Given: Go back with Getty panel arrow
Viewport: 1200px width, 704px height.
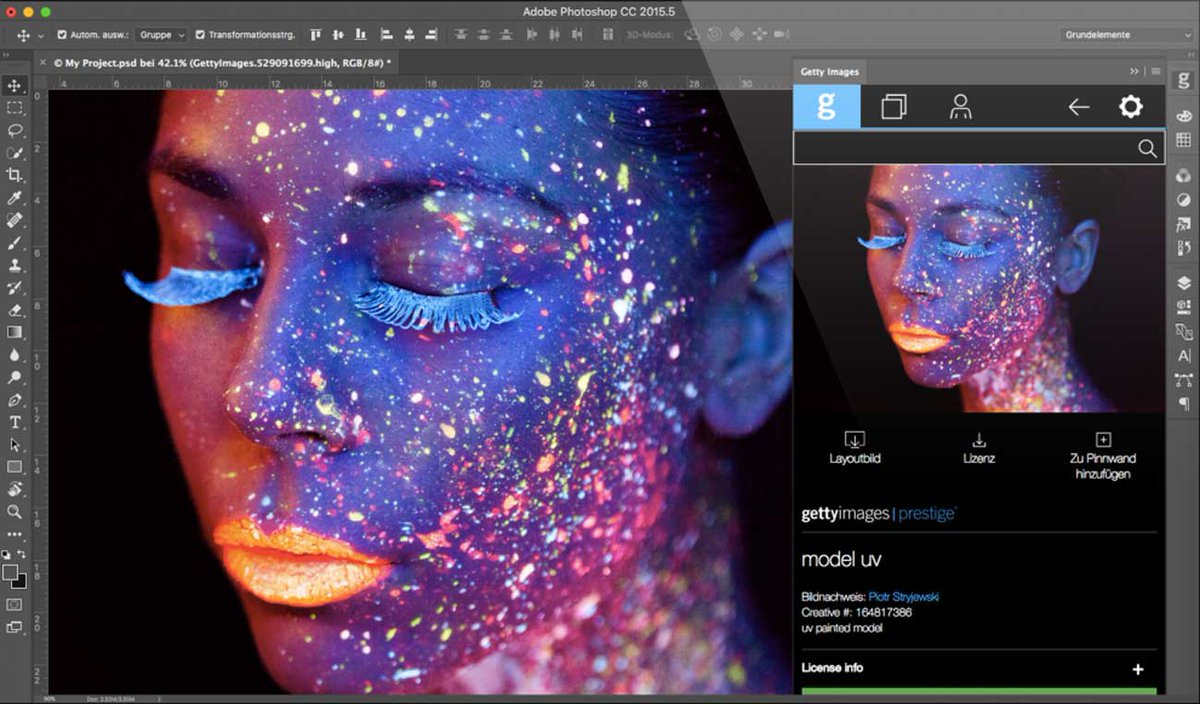Looking at the screenshot, I should point(1078,107).
